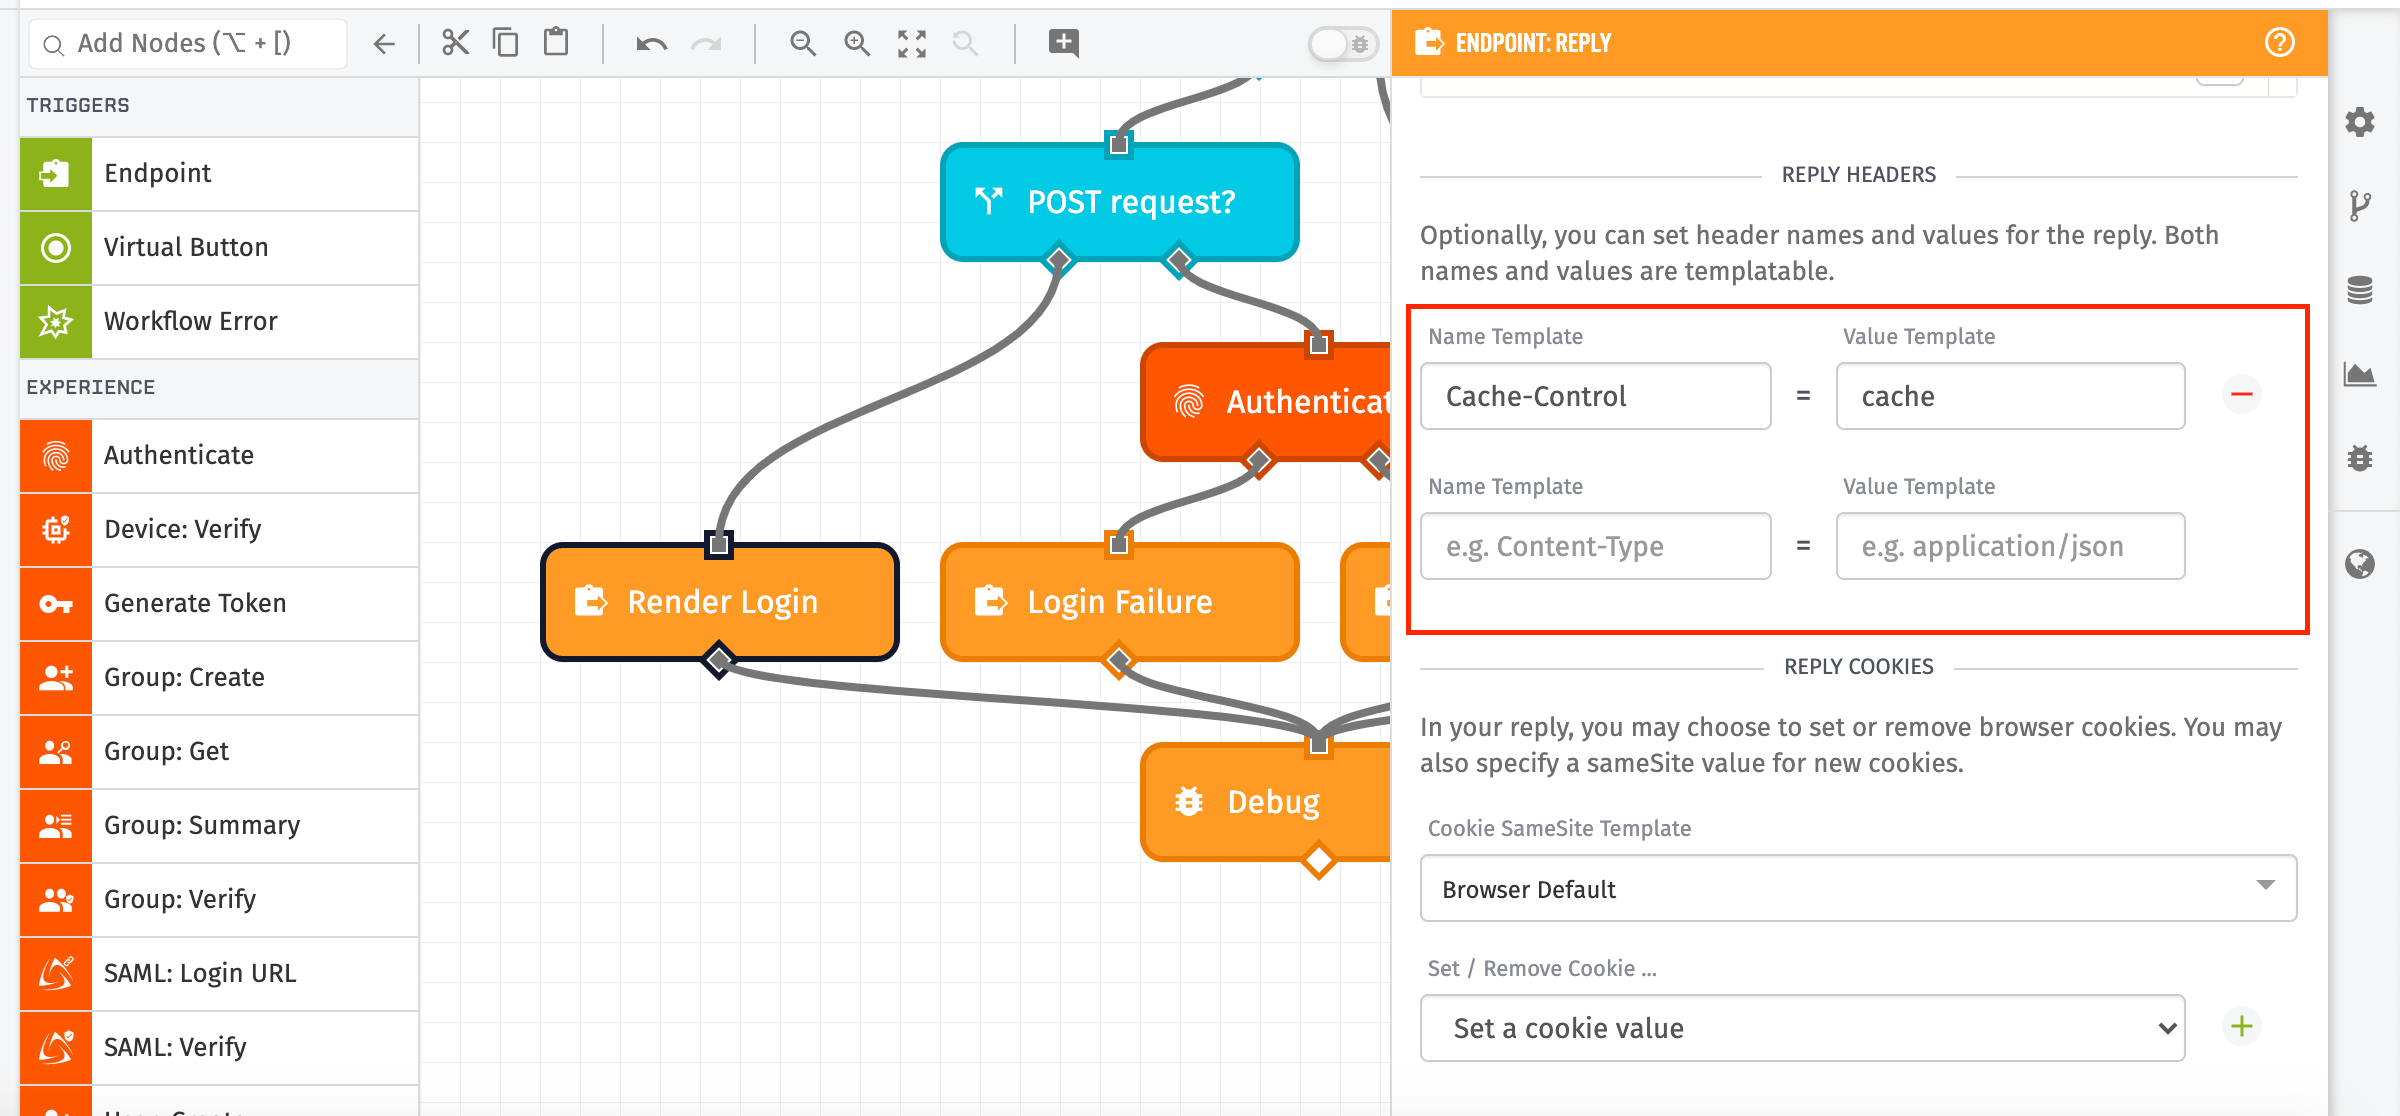Click the Authenticate fingerprint palette icon

[56, 455]
